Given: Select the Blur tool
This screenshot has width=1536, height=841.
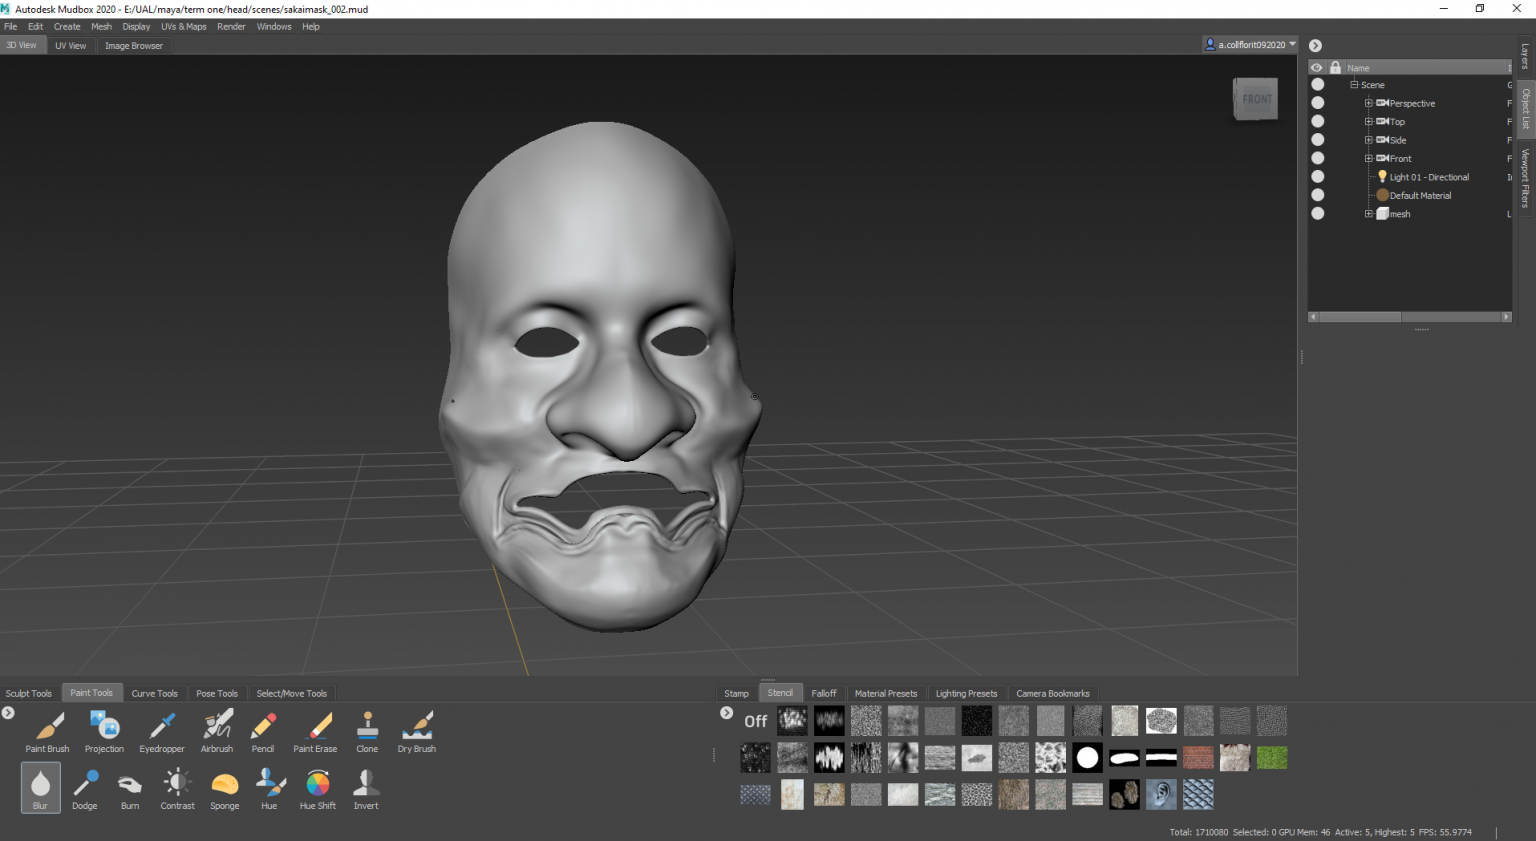Looking at the screenshot, I should pos(40,787).
